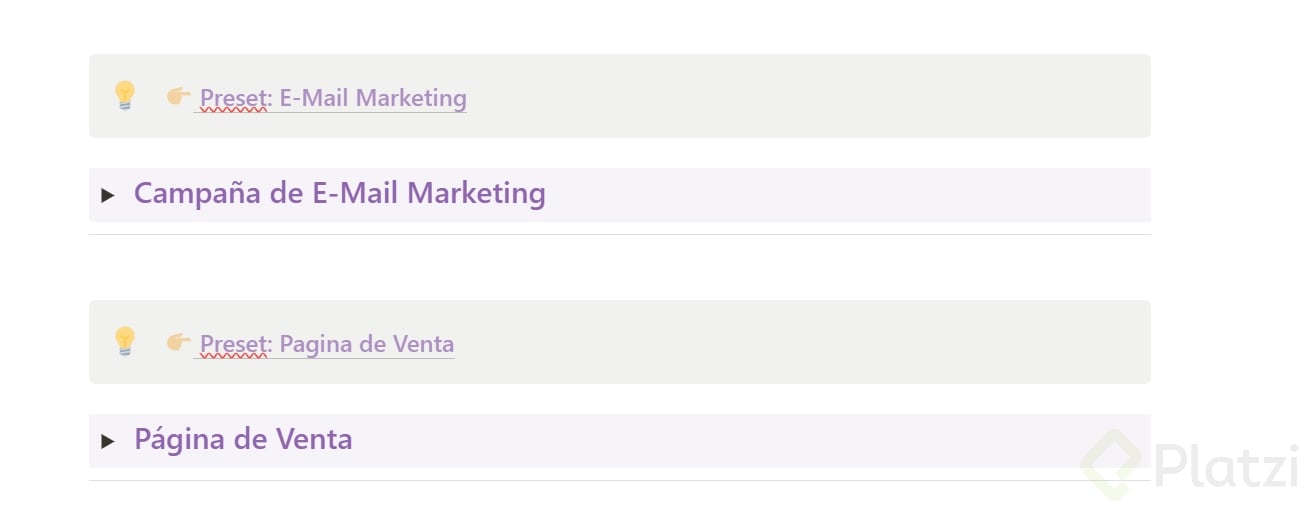
Task: Click the word Campaña in the toggle heading
Action: (x=197, y=193)
